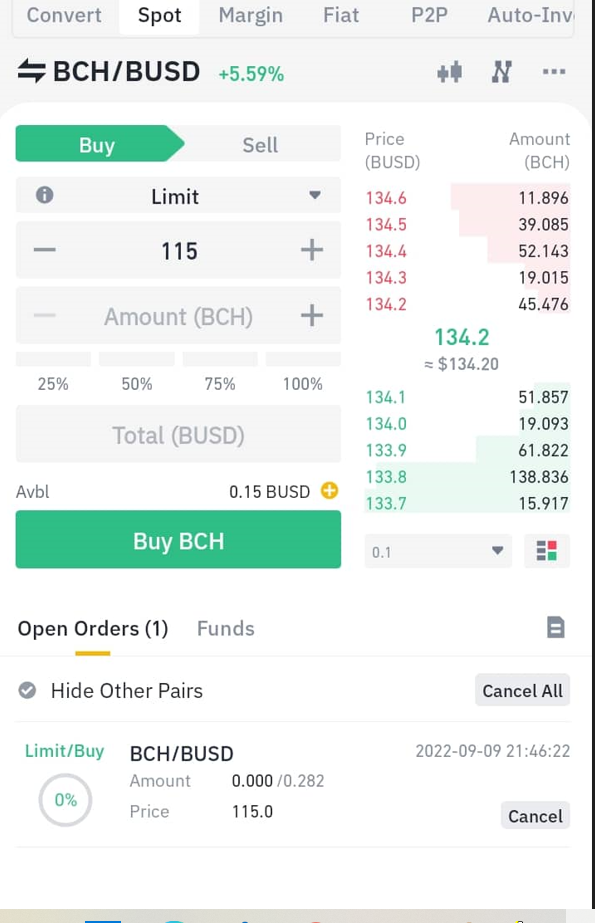Tap the yellow add funds plus icon

pyautogui.click(x=330, y=490)
